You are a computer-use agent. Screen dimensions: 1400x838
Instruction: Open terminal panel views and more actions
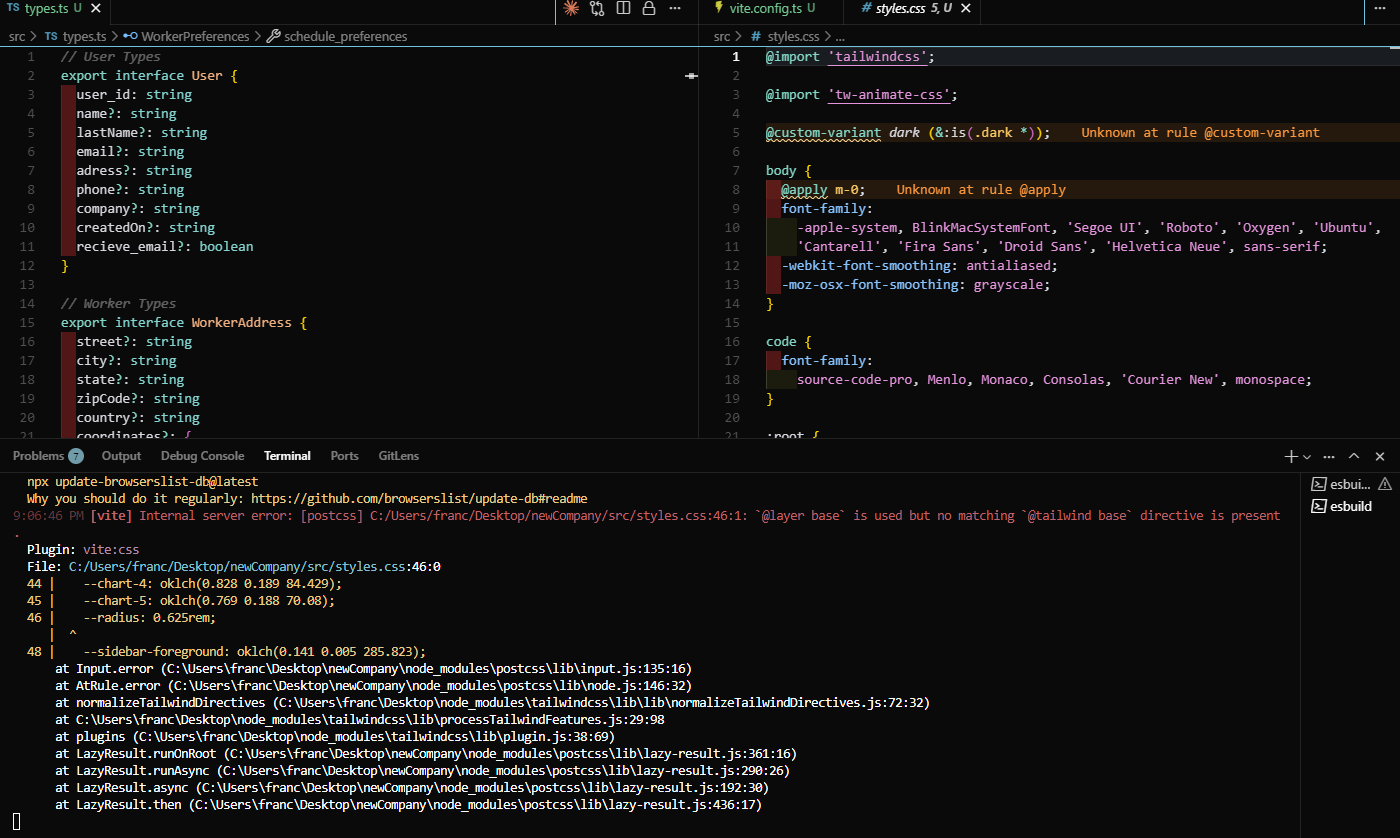point(1330,456)
